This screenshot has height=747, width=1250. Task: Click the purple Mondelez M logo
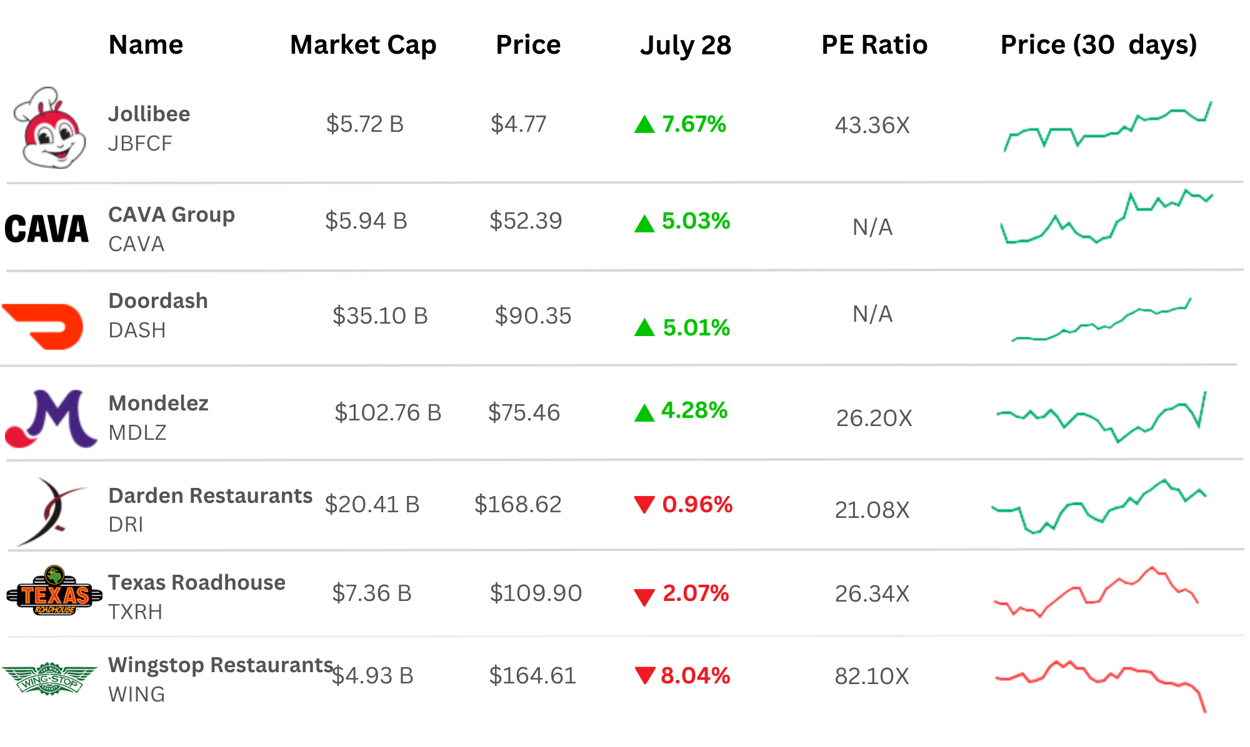(x=50, y=419)
